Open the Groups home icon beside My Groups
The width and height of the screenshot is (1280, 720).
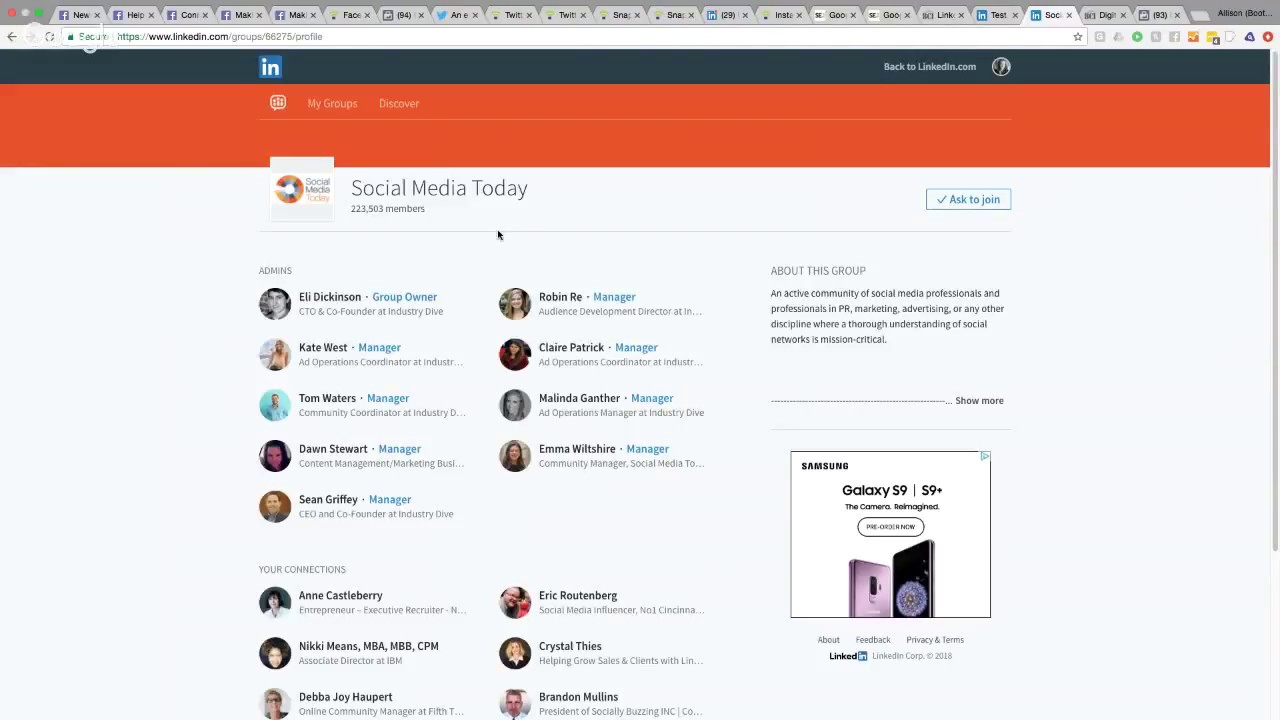pos(278,103)
